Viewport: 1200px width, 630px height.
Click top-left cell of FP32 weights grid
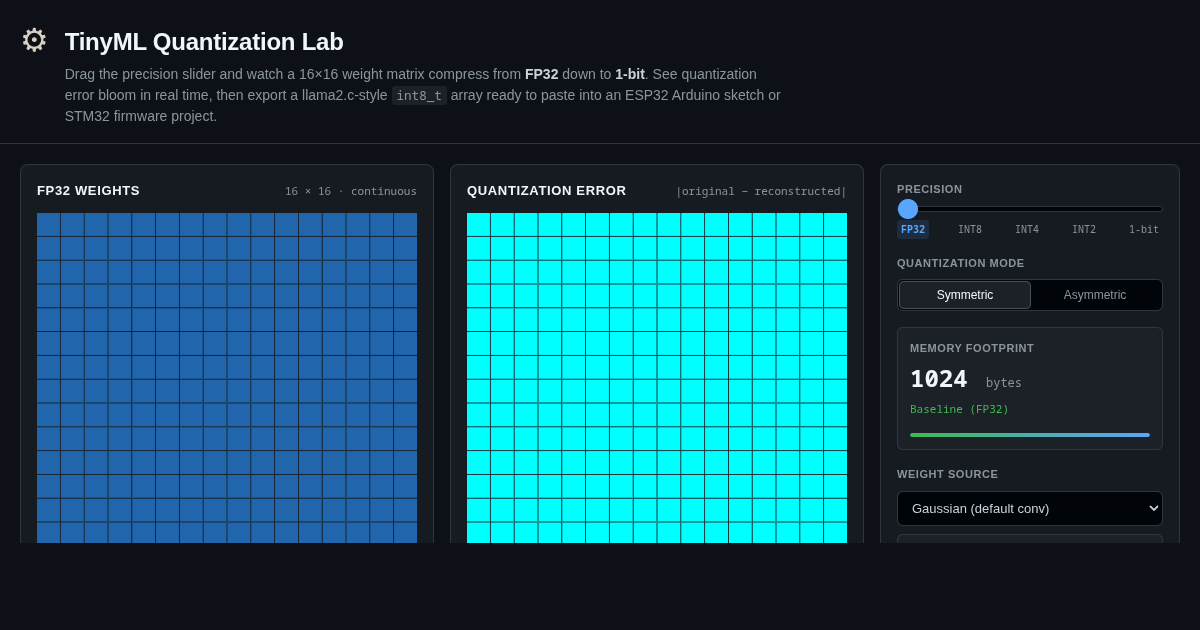click(x=49, y=225)
